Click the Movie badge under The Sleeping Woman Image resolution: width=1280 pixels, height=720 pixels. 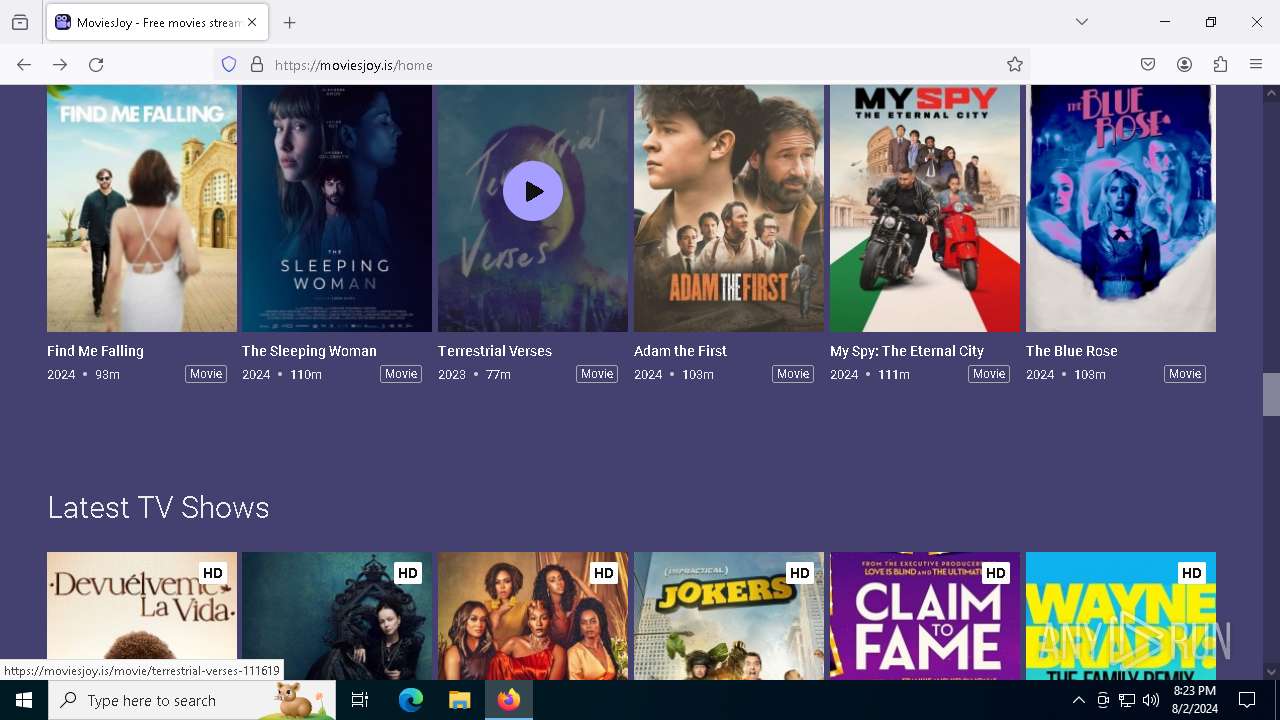click(401, 374)
